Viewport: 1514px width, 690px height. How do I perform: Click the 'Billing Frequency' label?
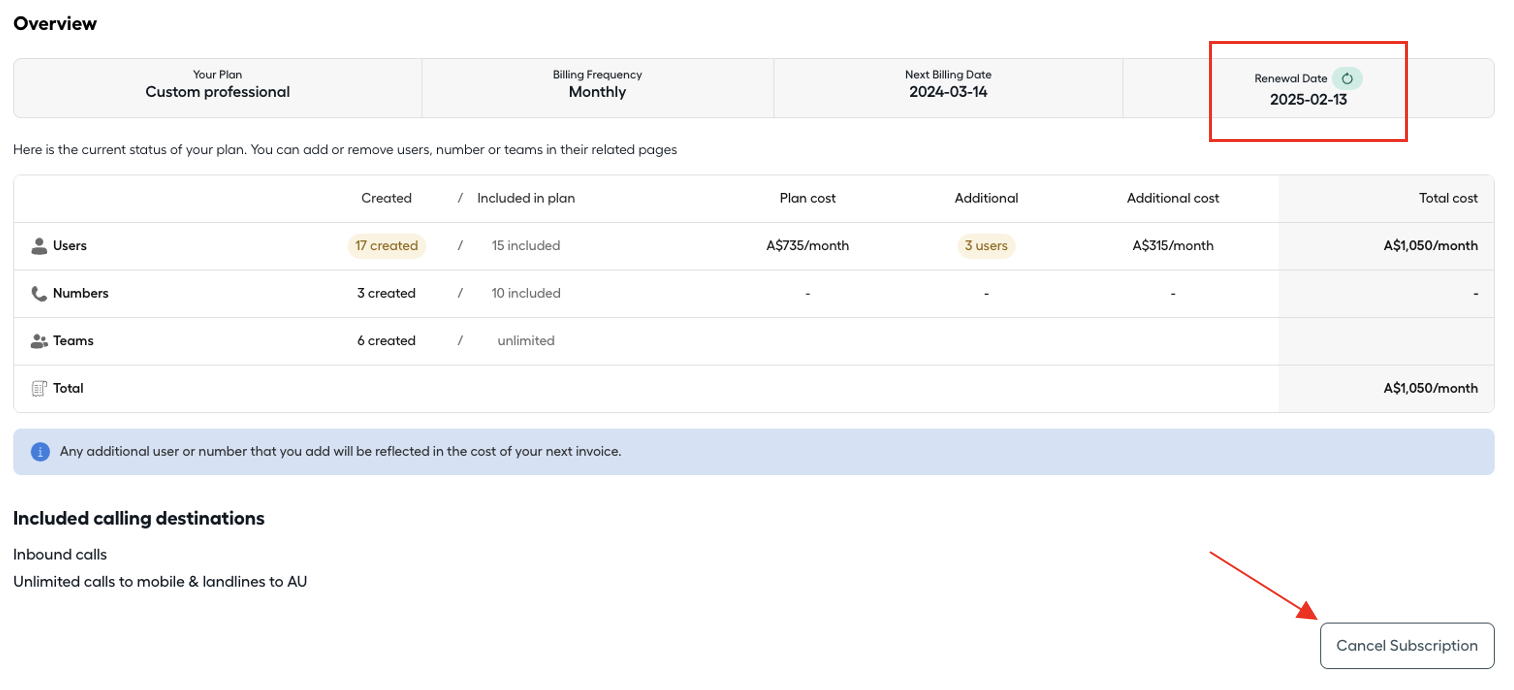point(597,74)
